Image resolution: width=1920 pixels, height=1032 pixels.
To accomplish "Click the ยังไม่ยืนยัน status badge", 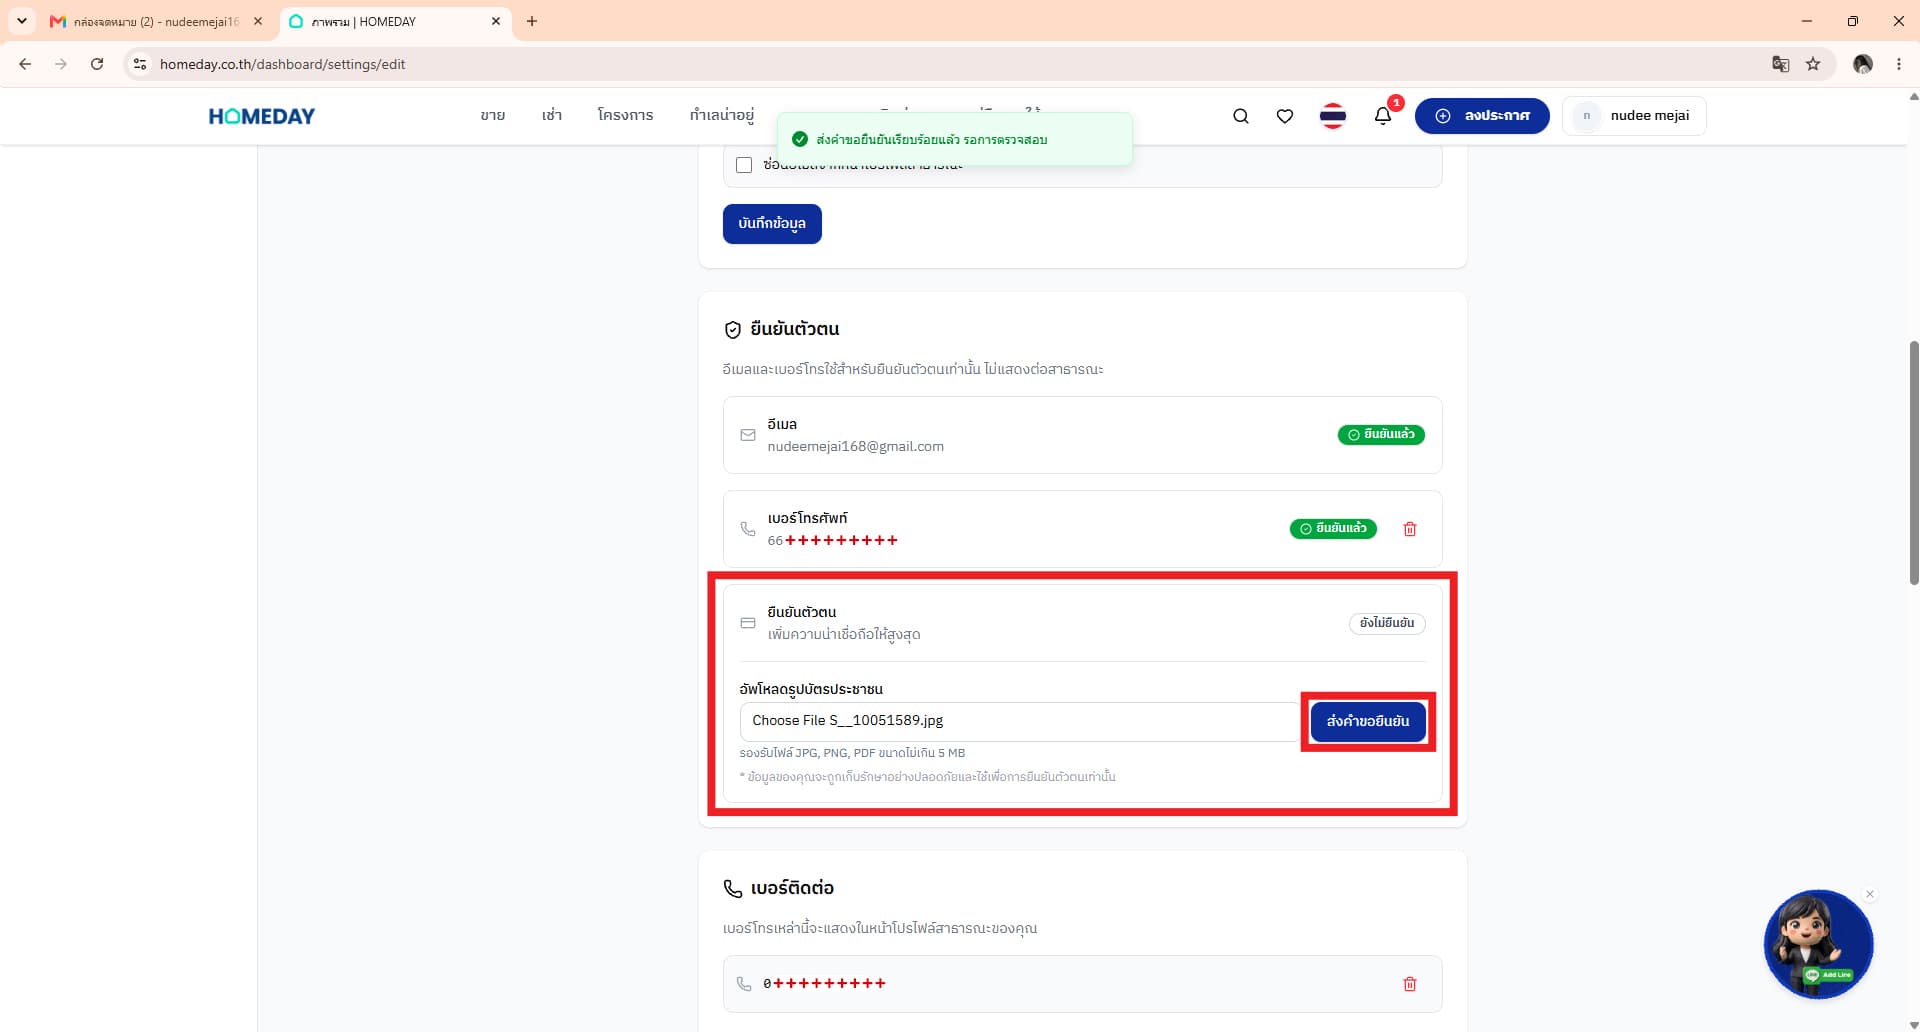I will (1387, 623).
